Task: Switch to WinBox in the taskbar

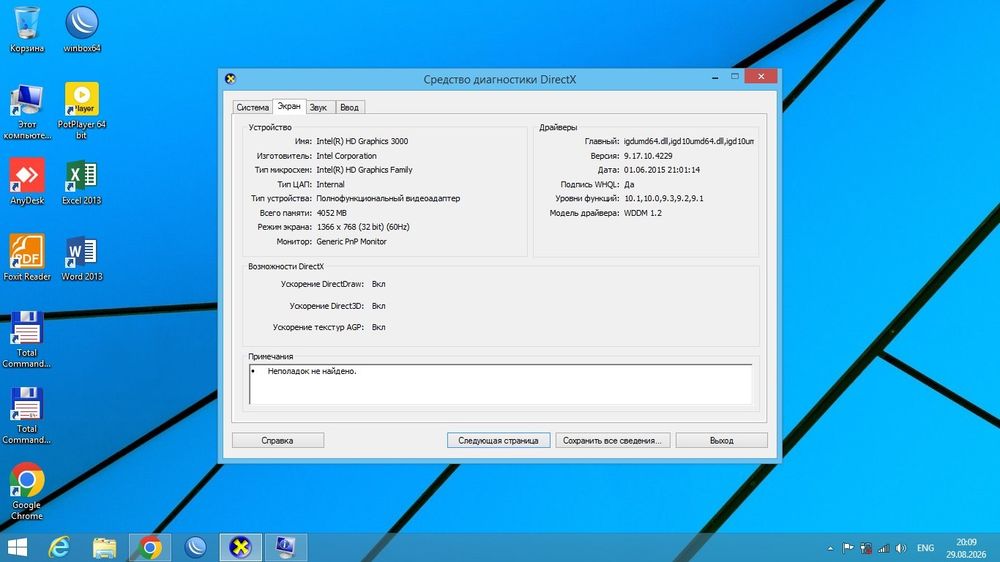Action: 195,547
